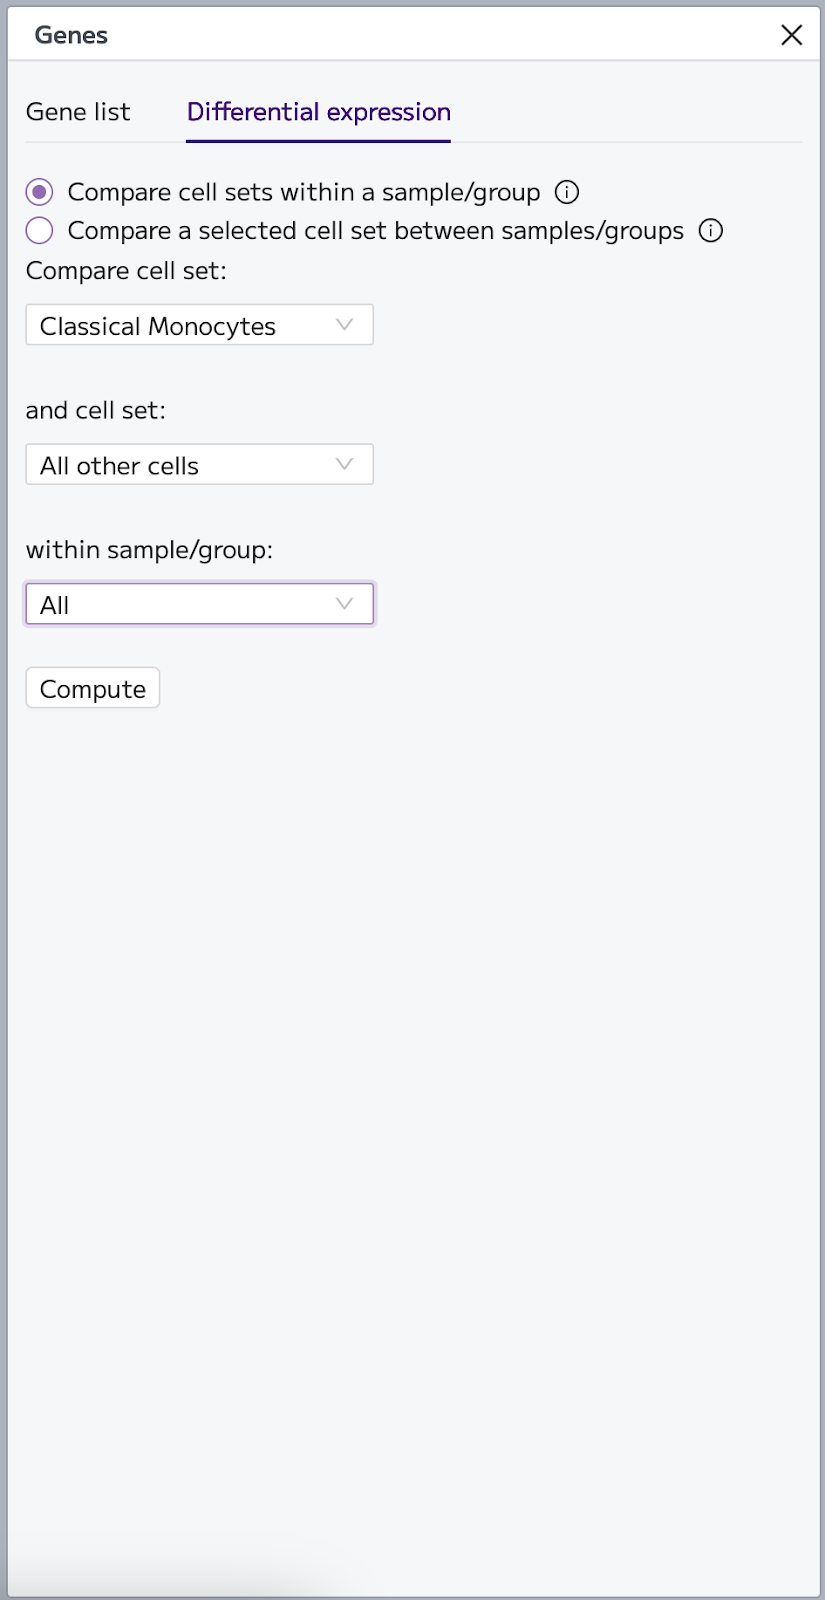Screen dimensions: 825x1600
Task: Select Compare a selected cell set between samples/groups
Action: [39, 231]
